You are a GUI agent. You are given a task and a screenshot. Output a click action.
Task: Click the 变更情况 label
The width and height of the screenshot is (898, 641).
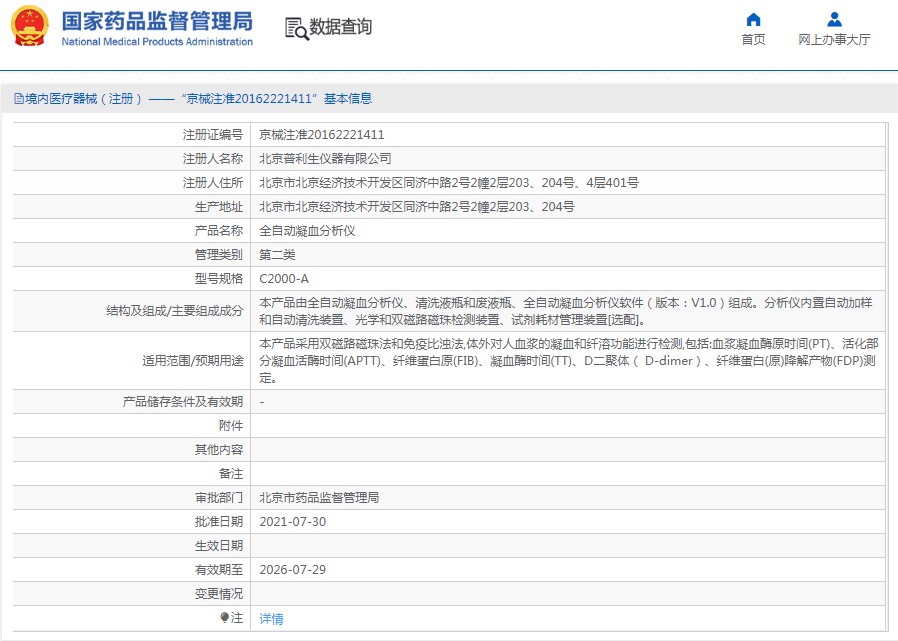coord(219,594)
